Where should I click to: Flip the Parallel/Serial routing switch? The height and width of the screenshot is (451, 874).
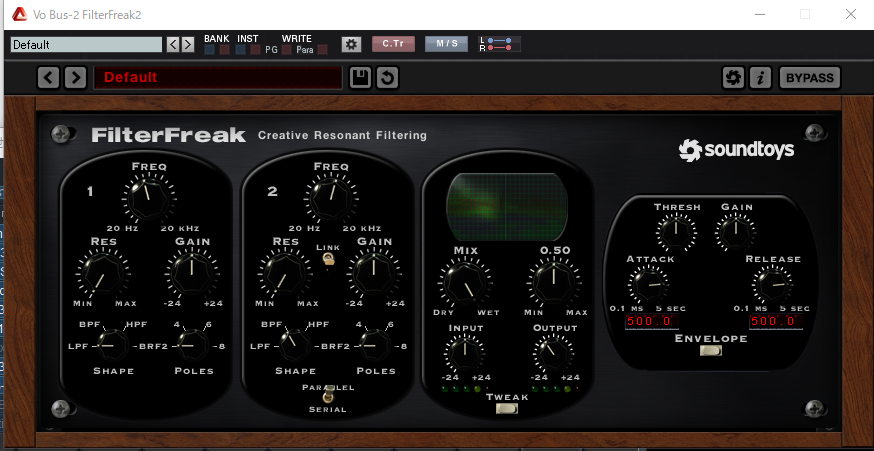click(x=329, y=394)
